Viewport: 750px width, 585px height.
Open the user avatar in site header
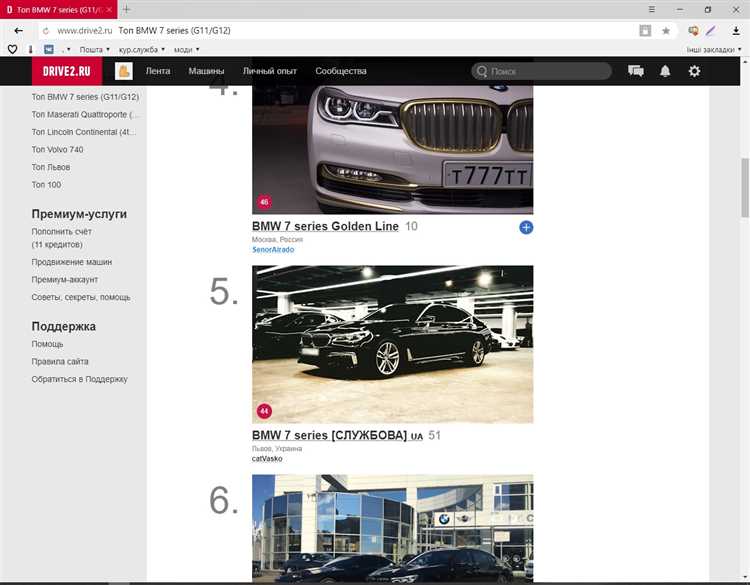[123, 71]
